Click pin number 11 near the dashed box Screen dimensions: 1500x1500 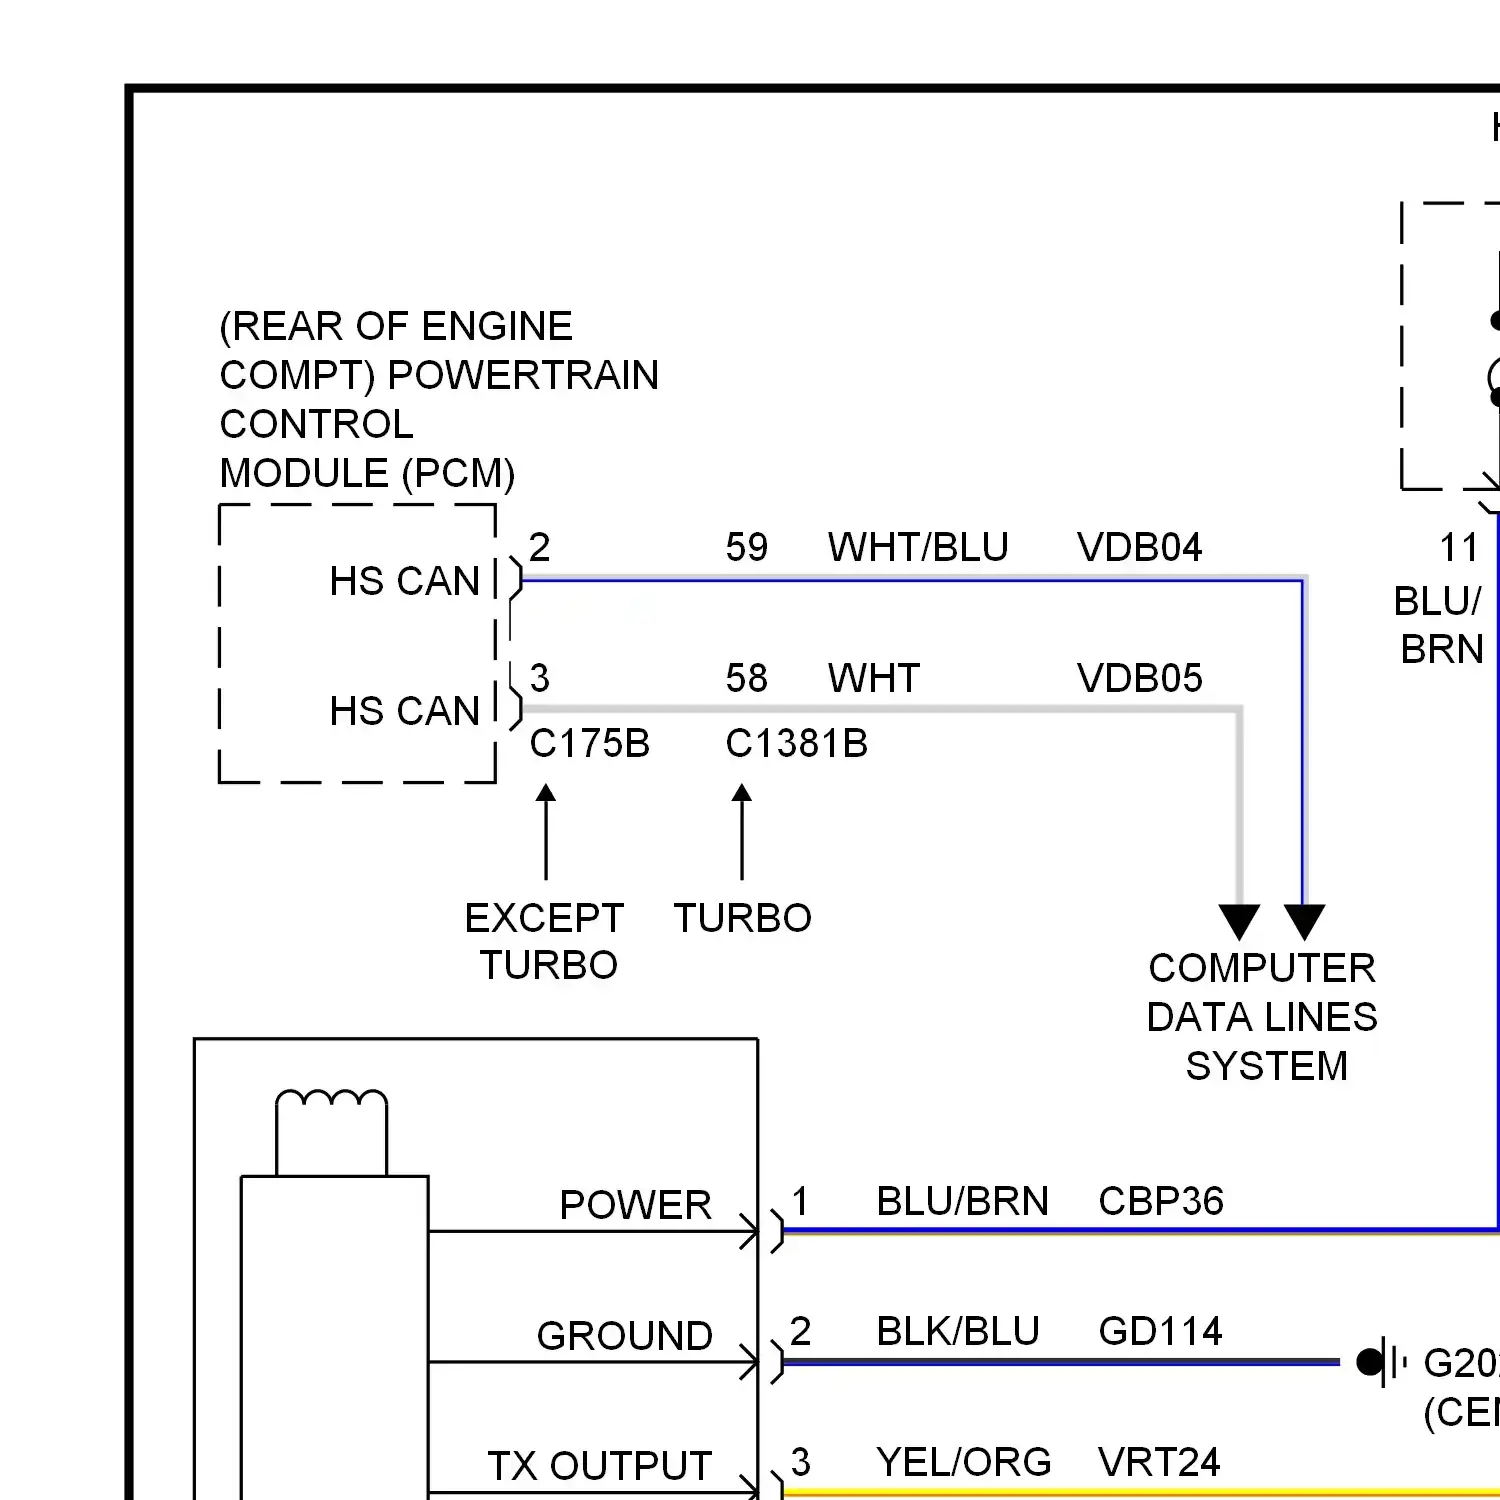[1459, 548]
